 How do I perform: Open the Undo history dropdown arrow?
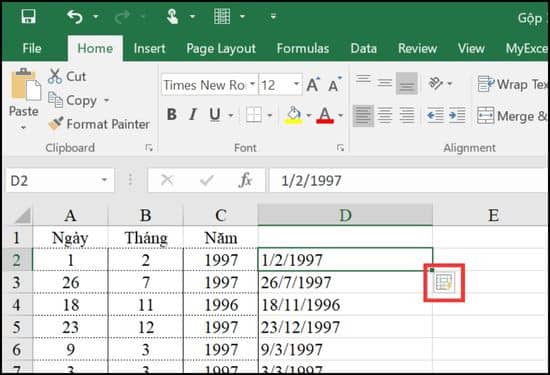(x=96, y=16)
